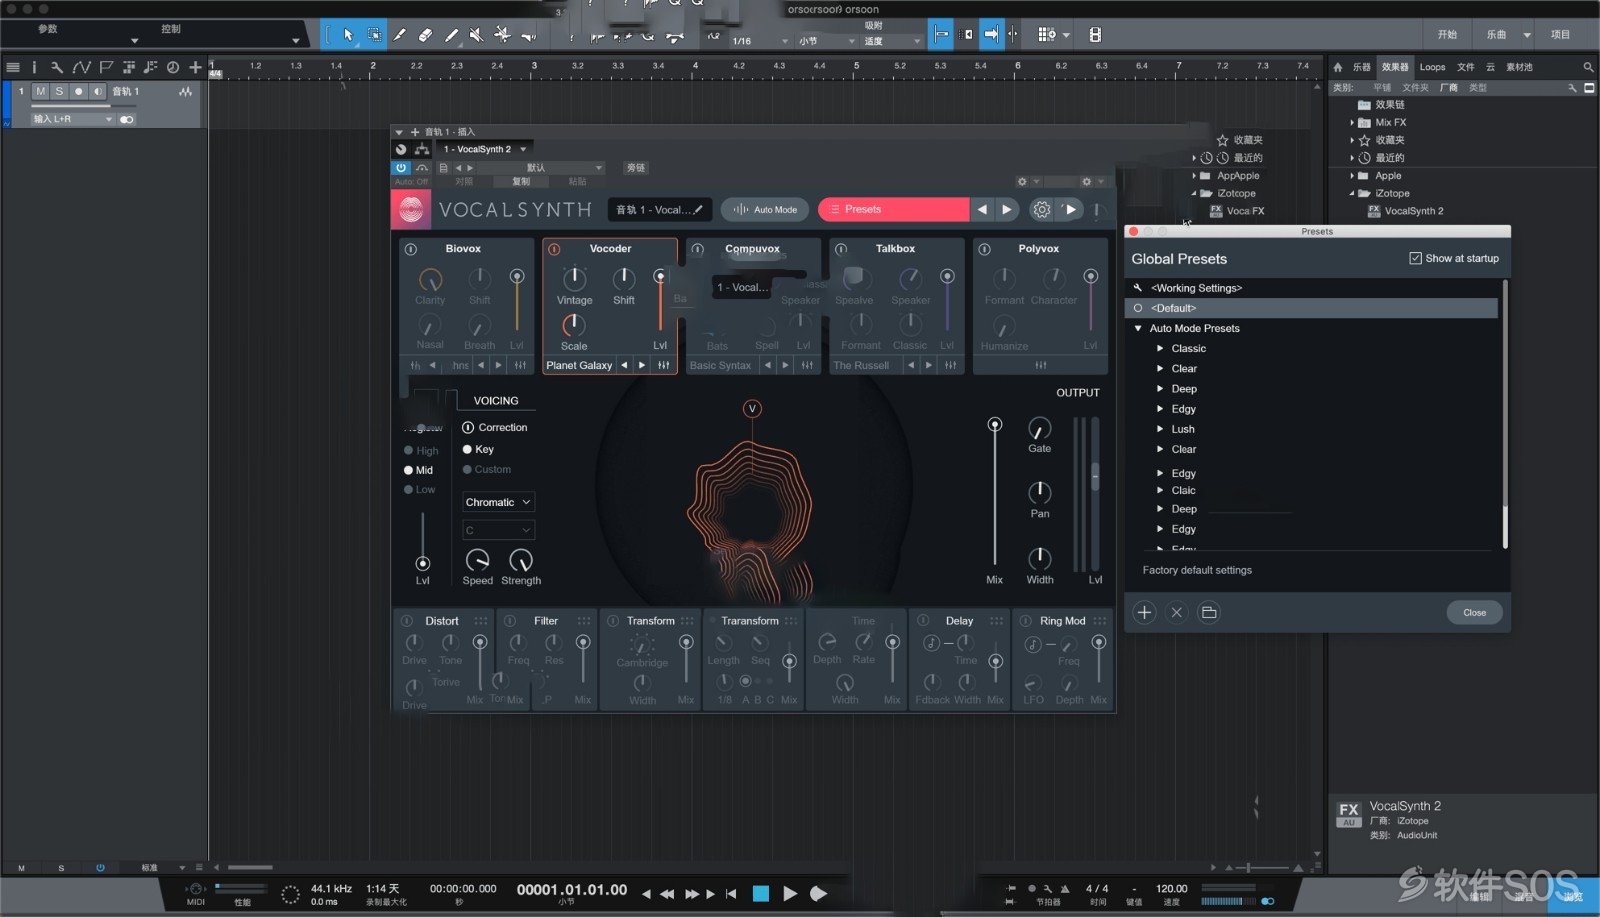Viewport: 1600px width, 917px height.
Task: Mute track 1 with M button
Action: pyautogui.click(x=40, y=91)
